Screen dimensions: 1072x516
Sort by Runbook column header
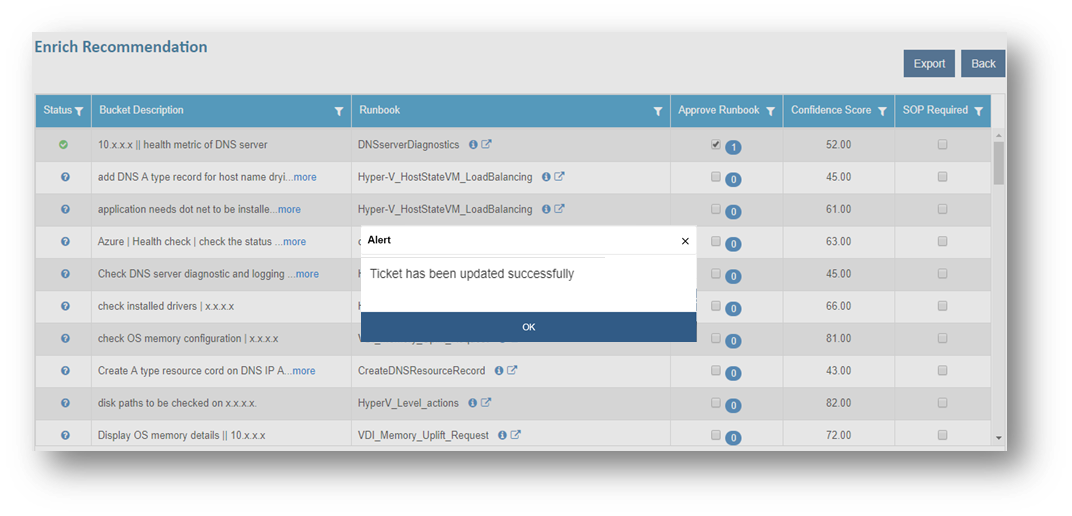(x=379, y=110)
